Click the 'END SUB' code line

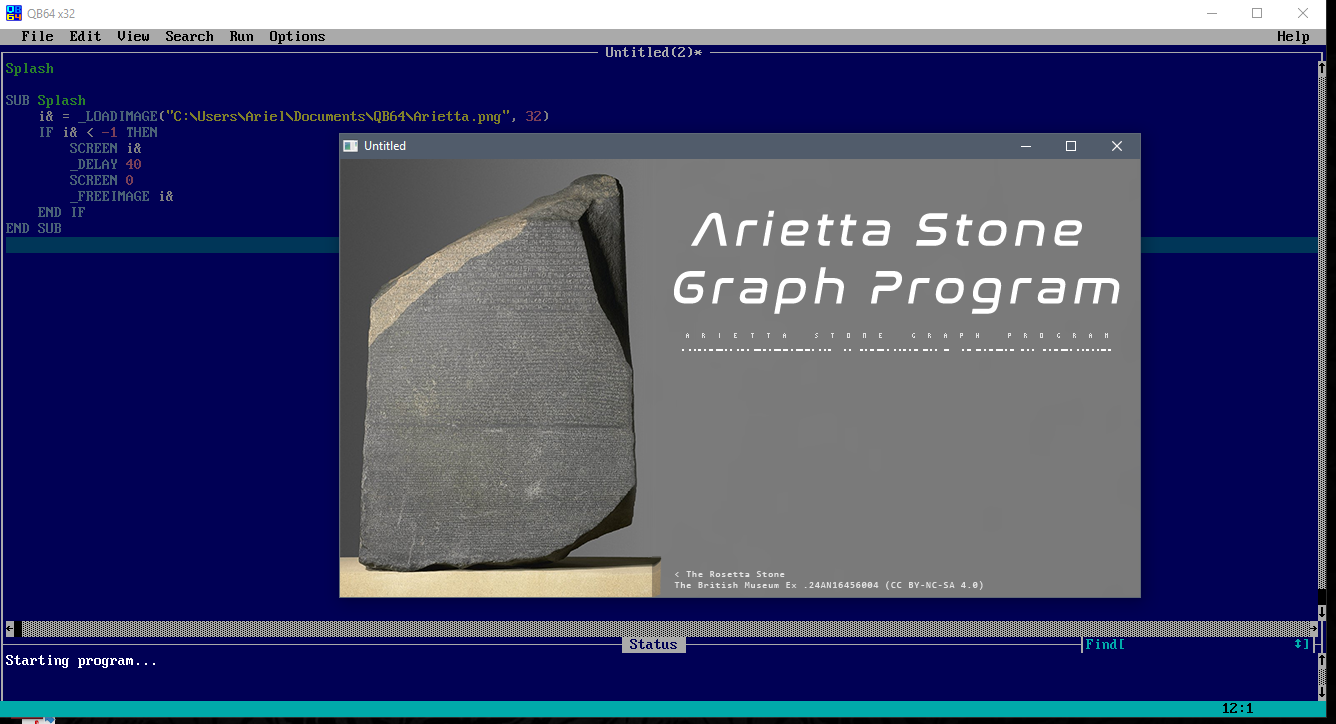33,228
